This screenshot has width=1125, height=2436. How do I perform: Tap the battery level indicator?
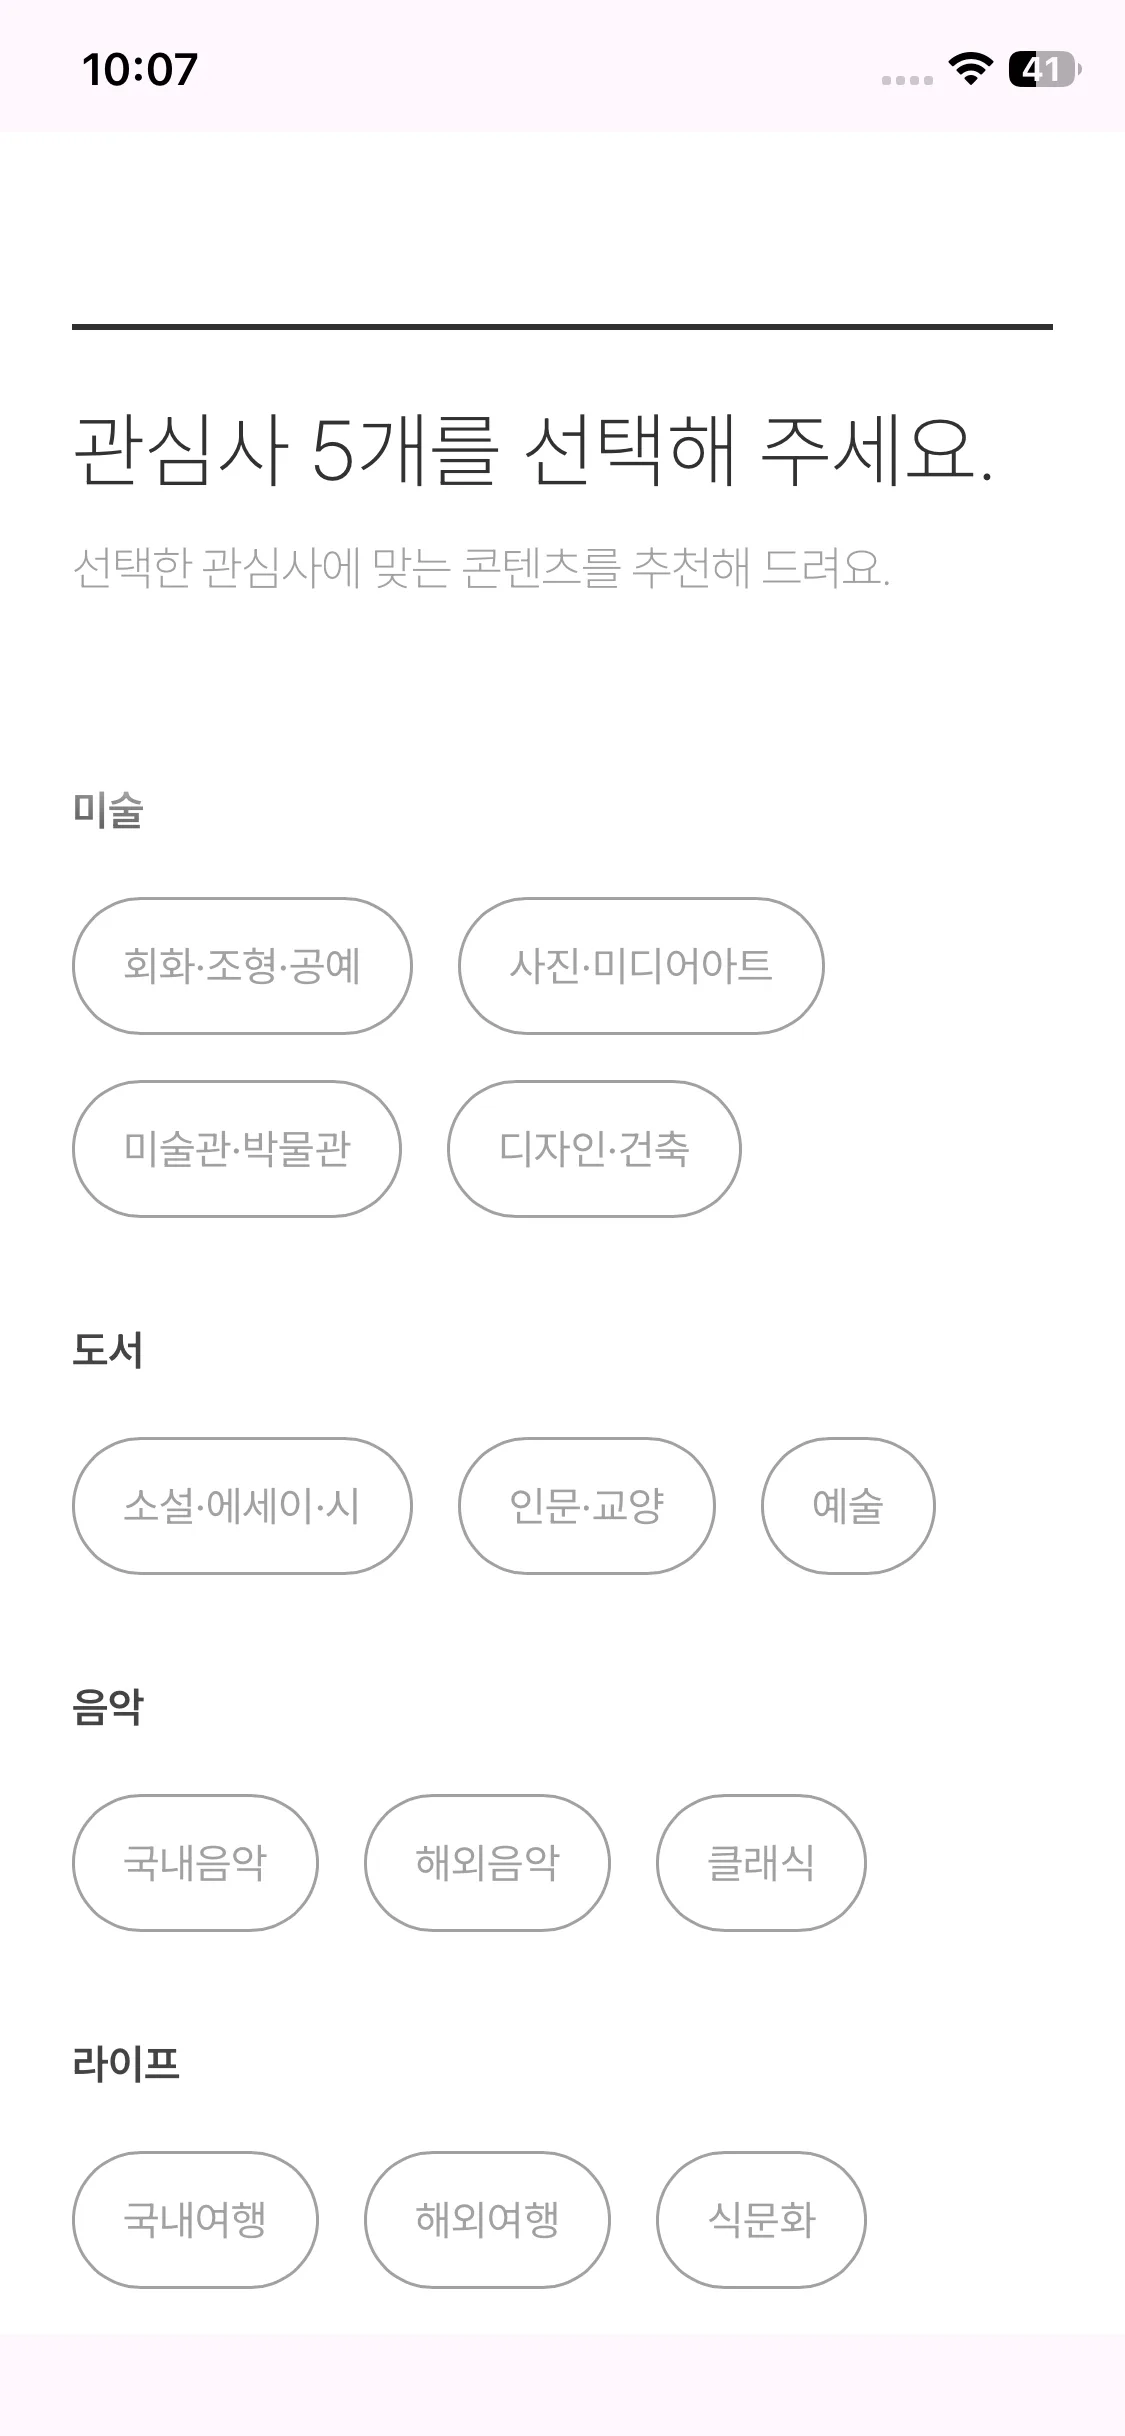pyautogui.click(x=1044, y=69)
